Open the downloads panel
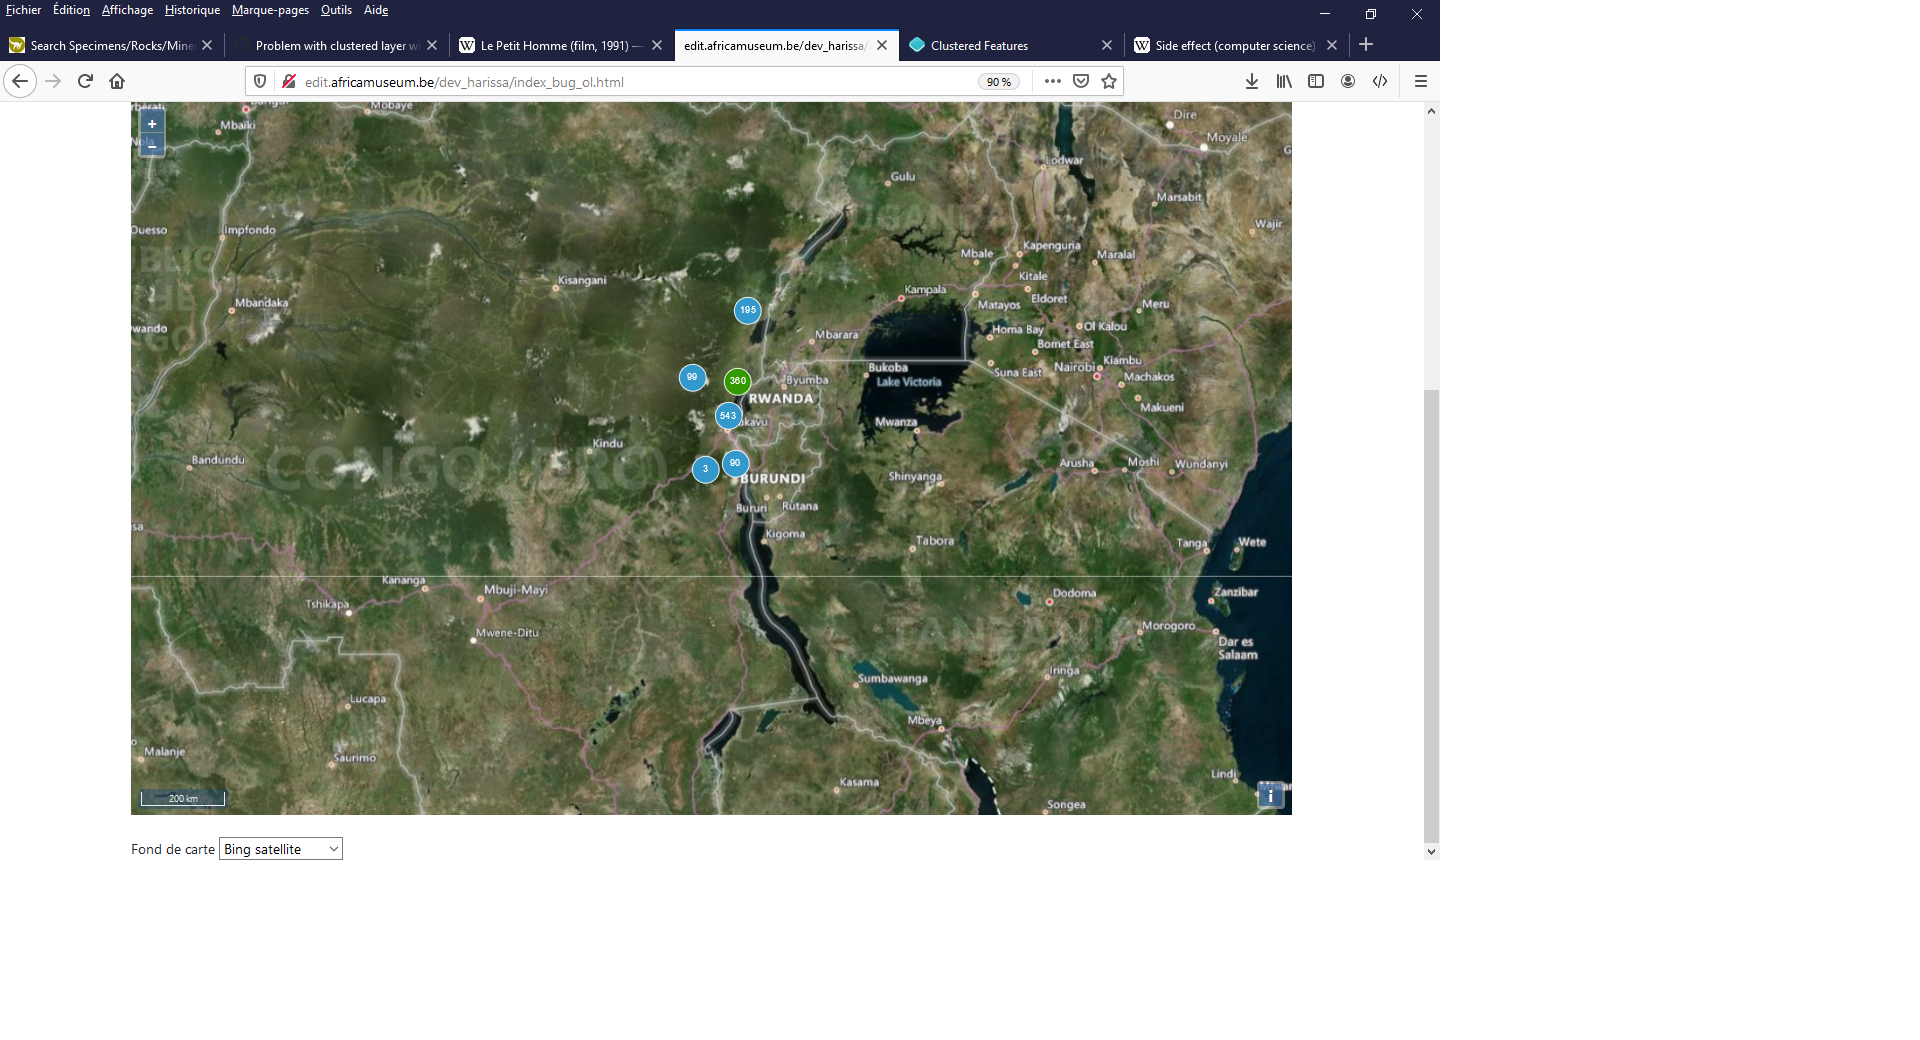 tap(1252, 81)
